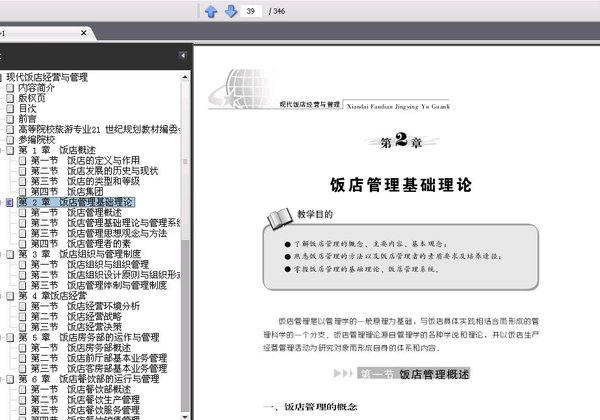The height and width of the screenshot is (420, 600).
Task: Collapse 第 3 章 tree node
Action: [x=1, y=254]
